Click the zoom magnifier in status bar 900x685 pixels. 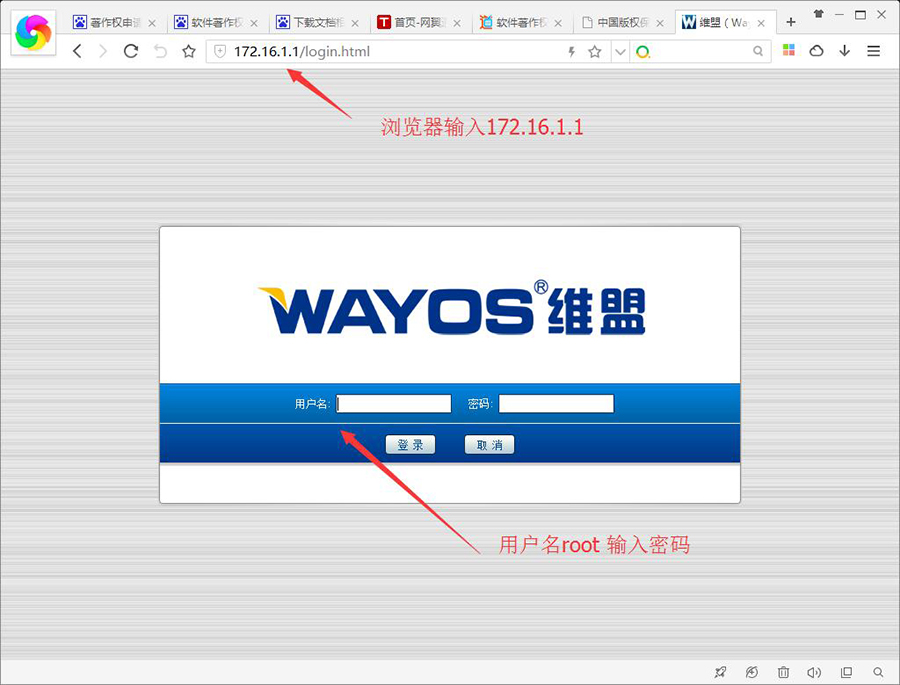coord(878,672)
